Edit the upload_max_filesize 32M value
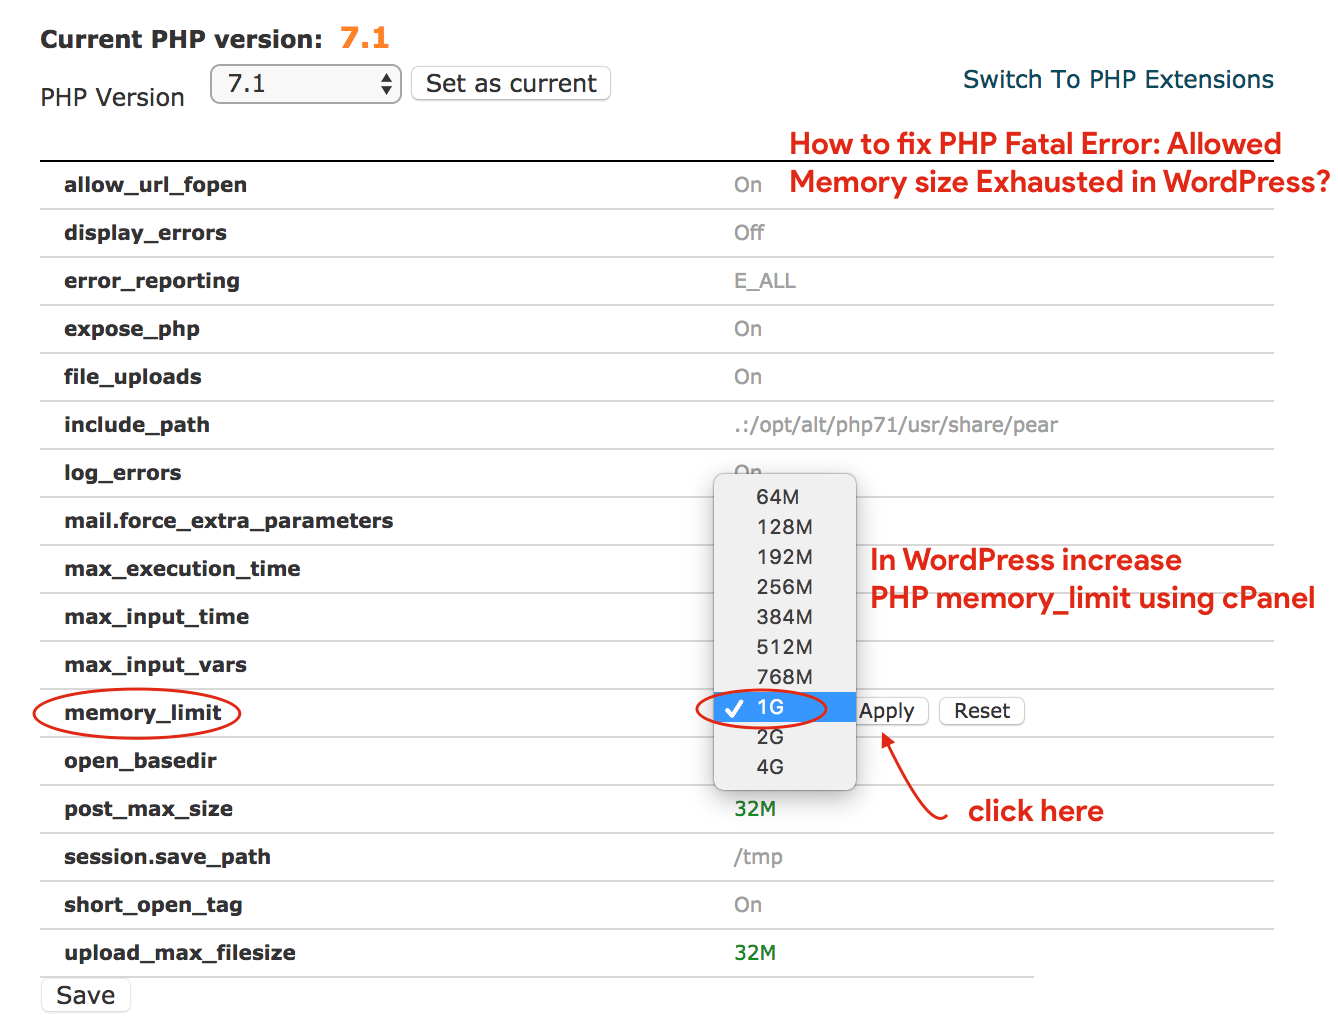This screenshot has height=1032, width=1338. 755,953
